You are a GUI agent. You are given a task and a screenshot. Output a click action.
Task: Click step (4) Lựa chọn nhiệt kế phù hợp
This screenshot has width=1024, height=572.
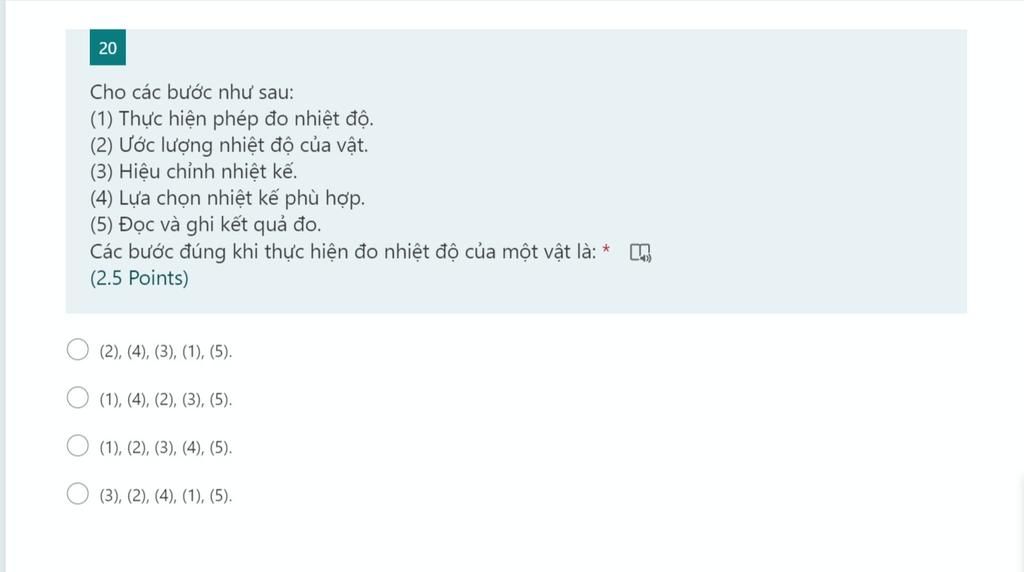pyautogui.click(x=227, y=198)
